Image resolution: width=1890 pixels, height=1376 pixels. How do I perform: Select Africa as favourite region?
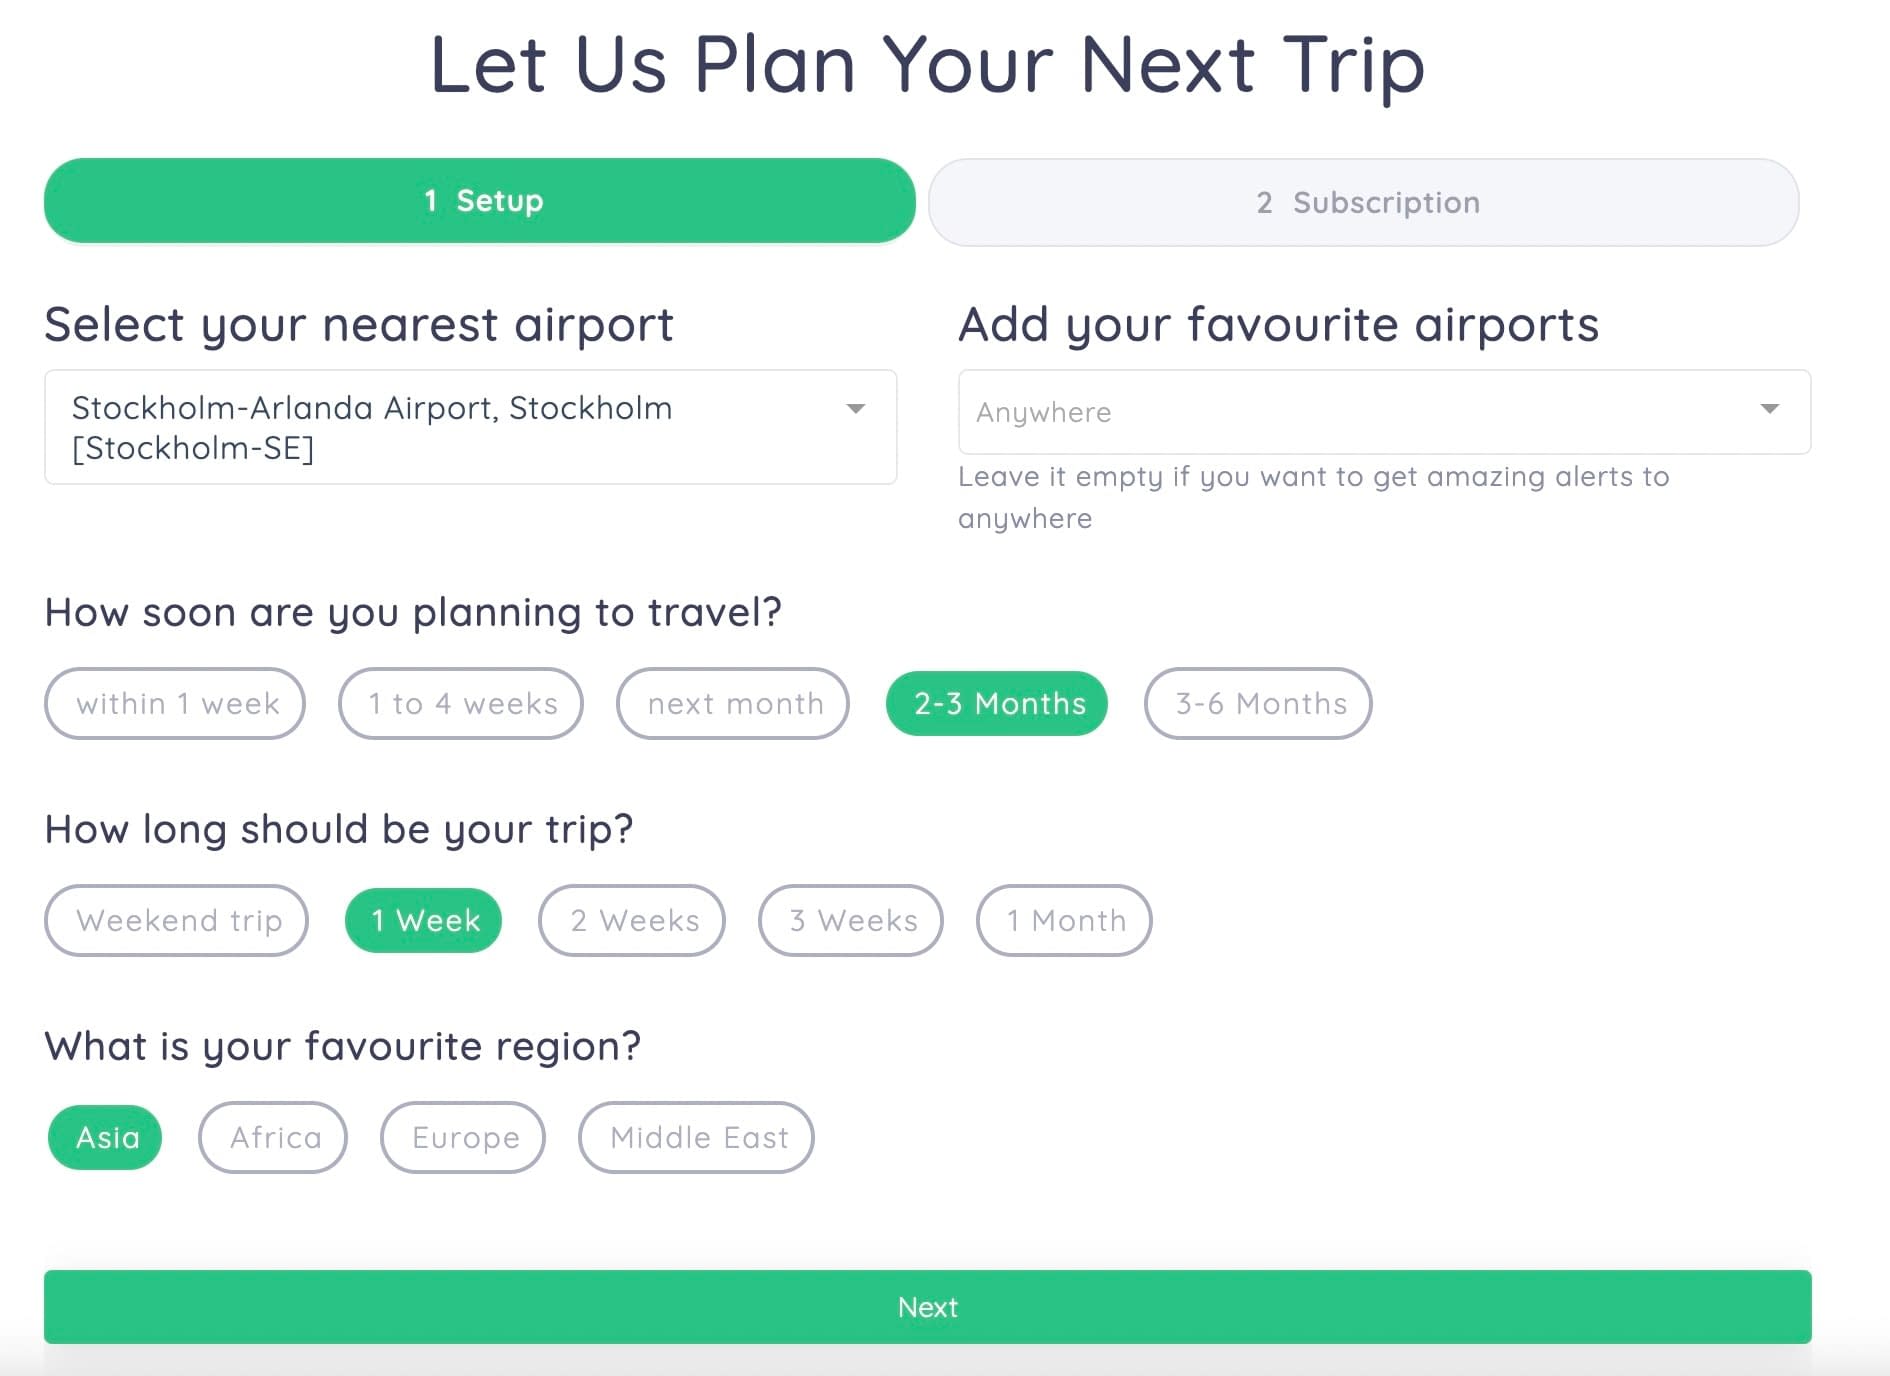[273, 1137]
